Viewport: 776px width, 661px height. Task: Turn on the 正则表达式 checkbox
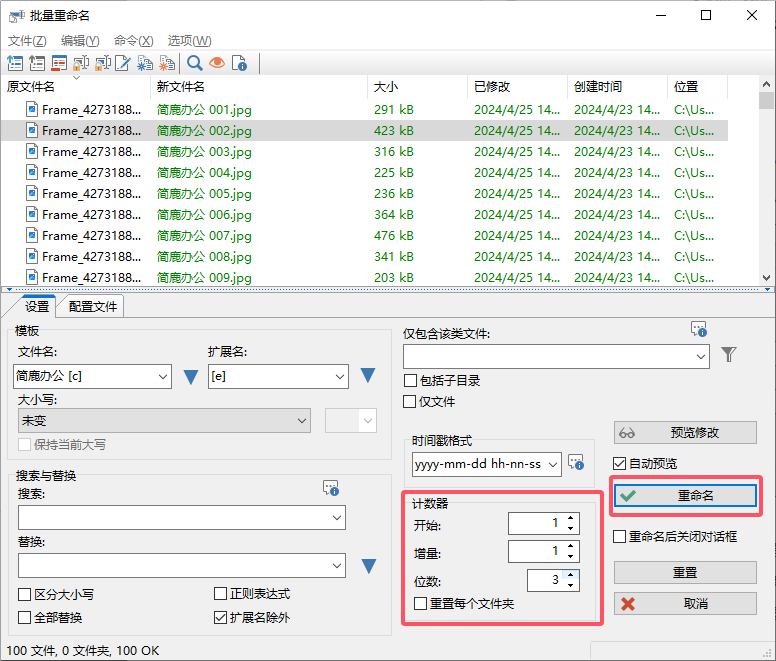click(x=220, y=593)
